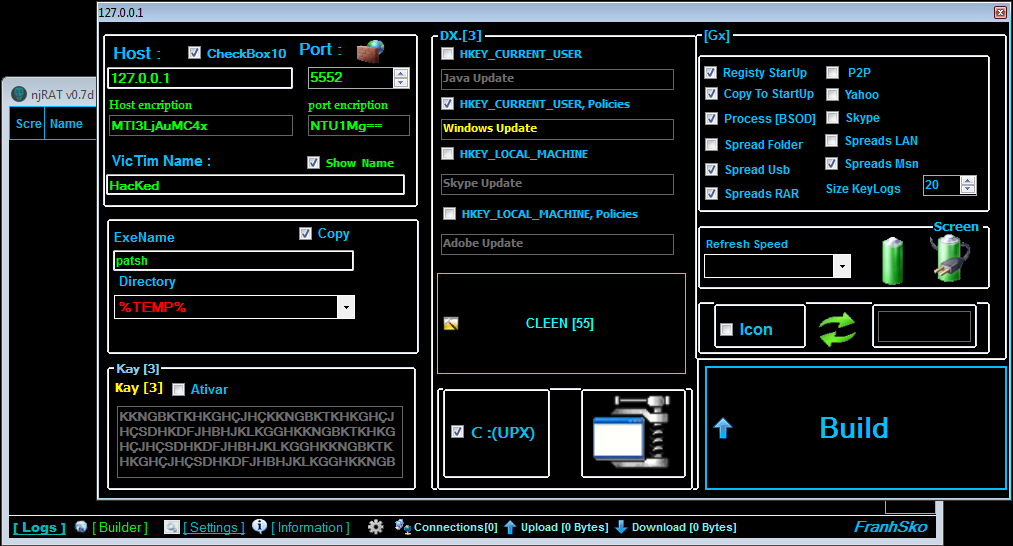Click the info icon before Information
The height and width of the screenshot is (546, 1013).
(x=260, y=526)
